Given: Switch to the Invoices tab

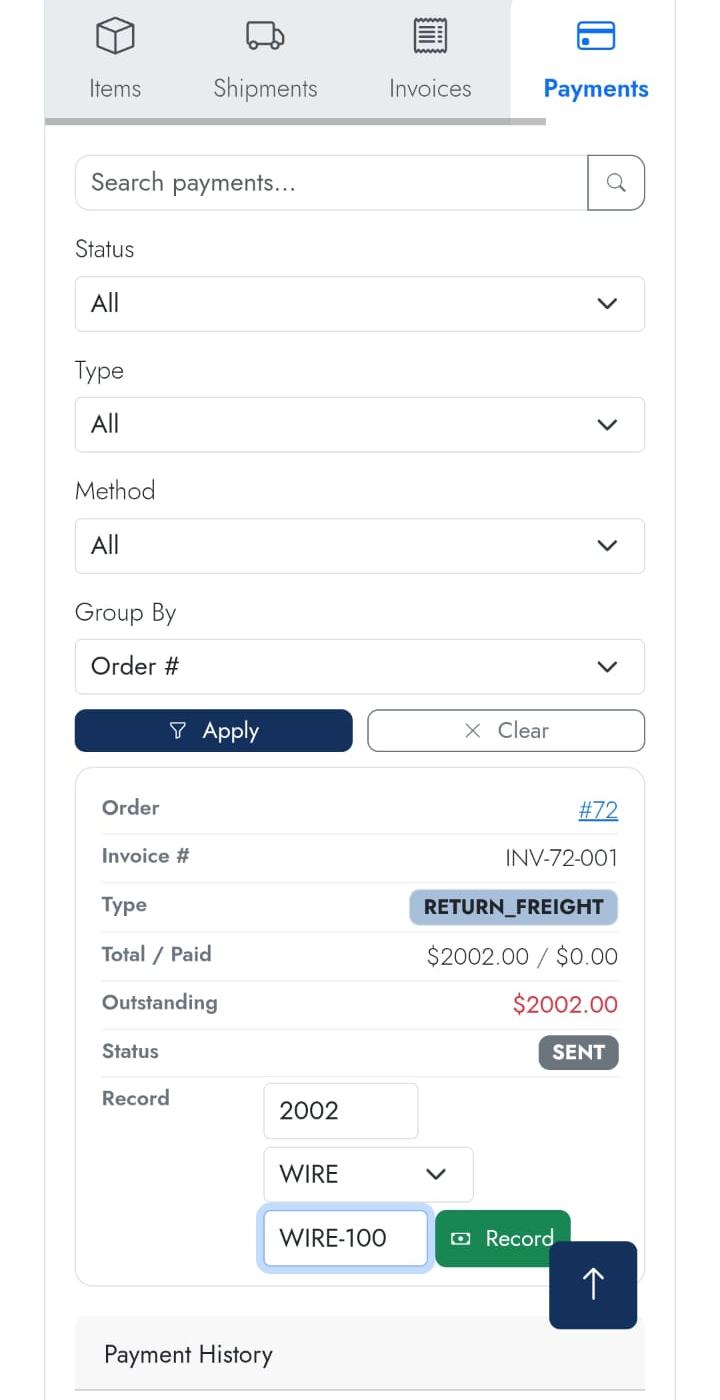Looking at the screenshot, I should [x=429, y=60].
